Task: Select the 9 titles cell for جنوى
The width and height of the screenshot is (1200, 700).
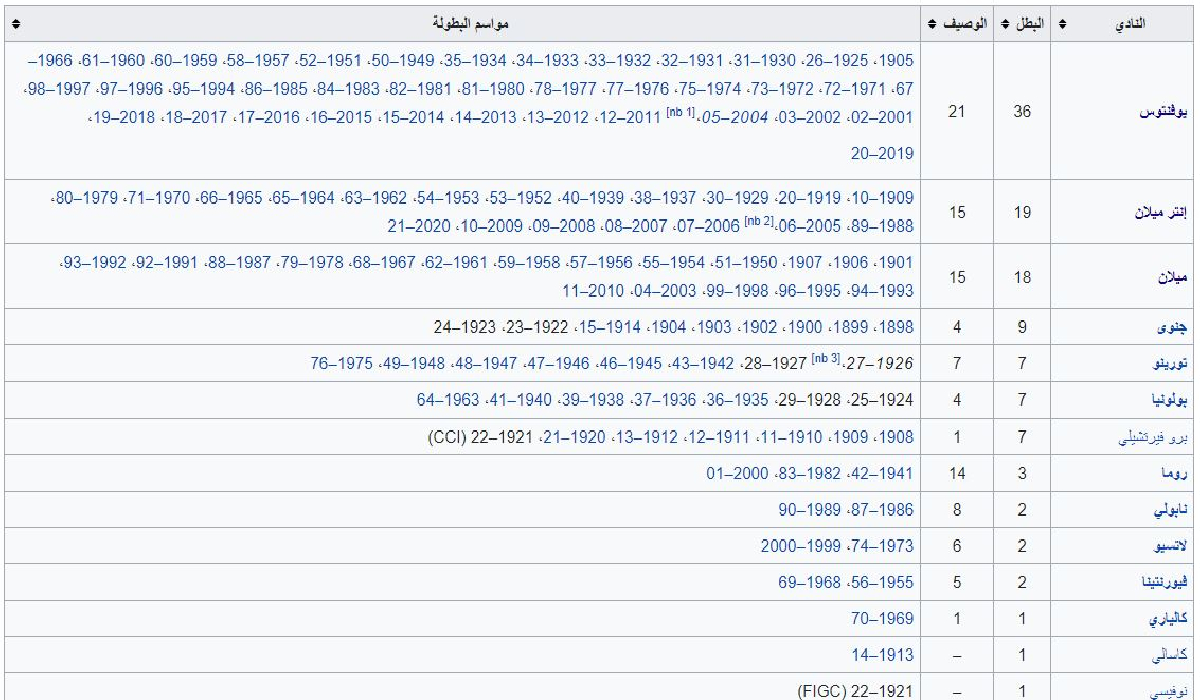Action: 1021,327
